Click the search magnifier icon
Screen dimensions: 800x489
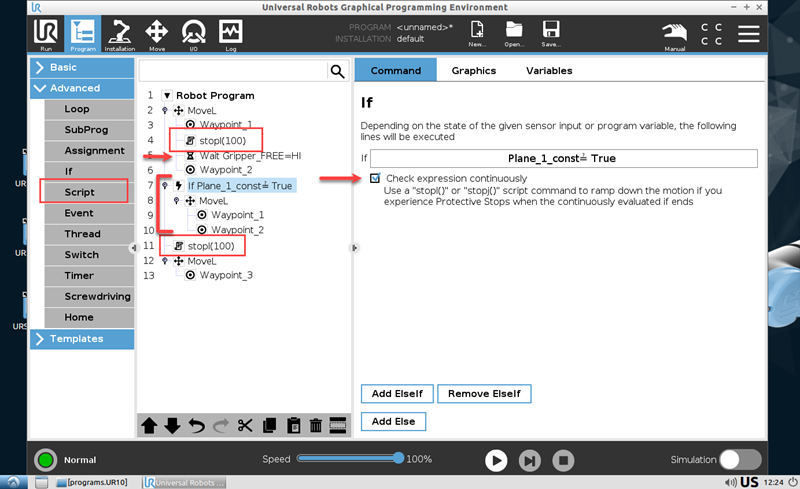coord(337,71)
